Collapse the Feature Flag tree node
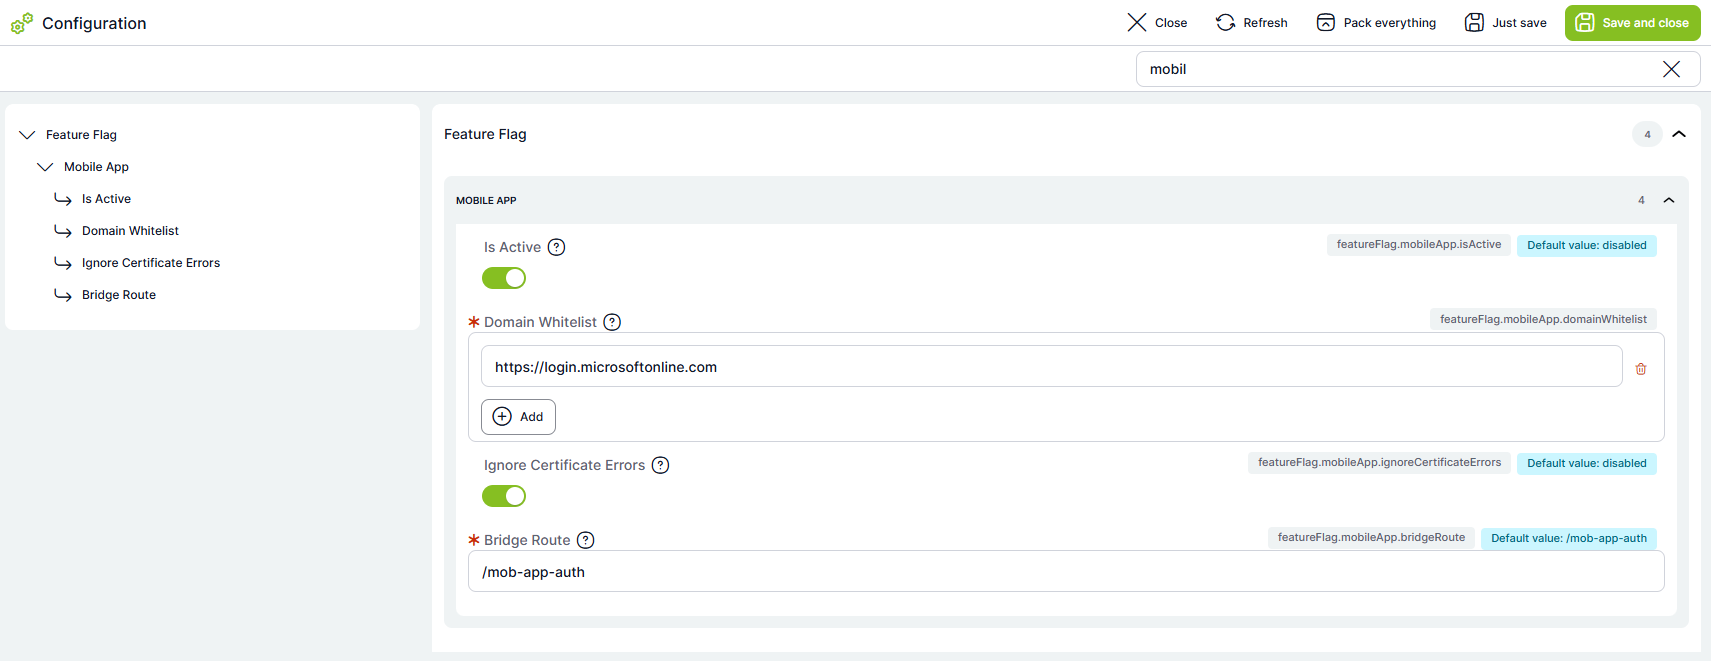This screenshot has height=661, width=1711. click(x=27, y=135)
